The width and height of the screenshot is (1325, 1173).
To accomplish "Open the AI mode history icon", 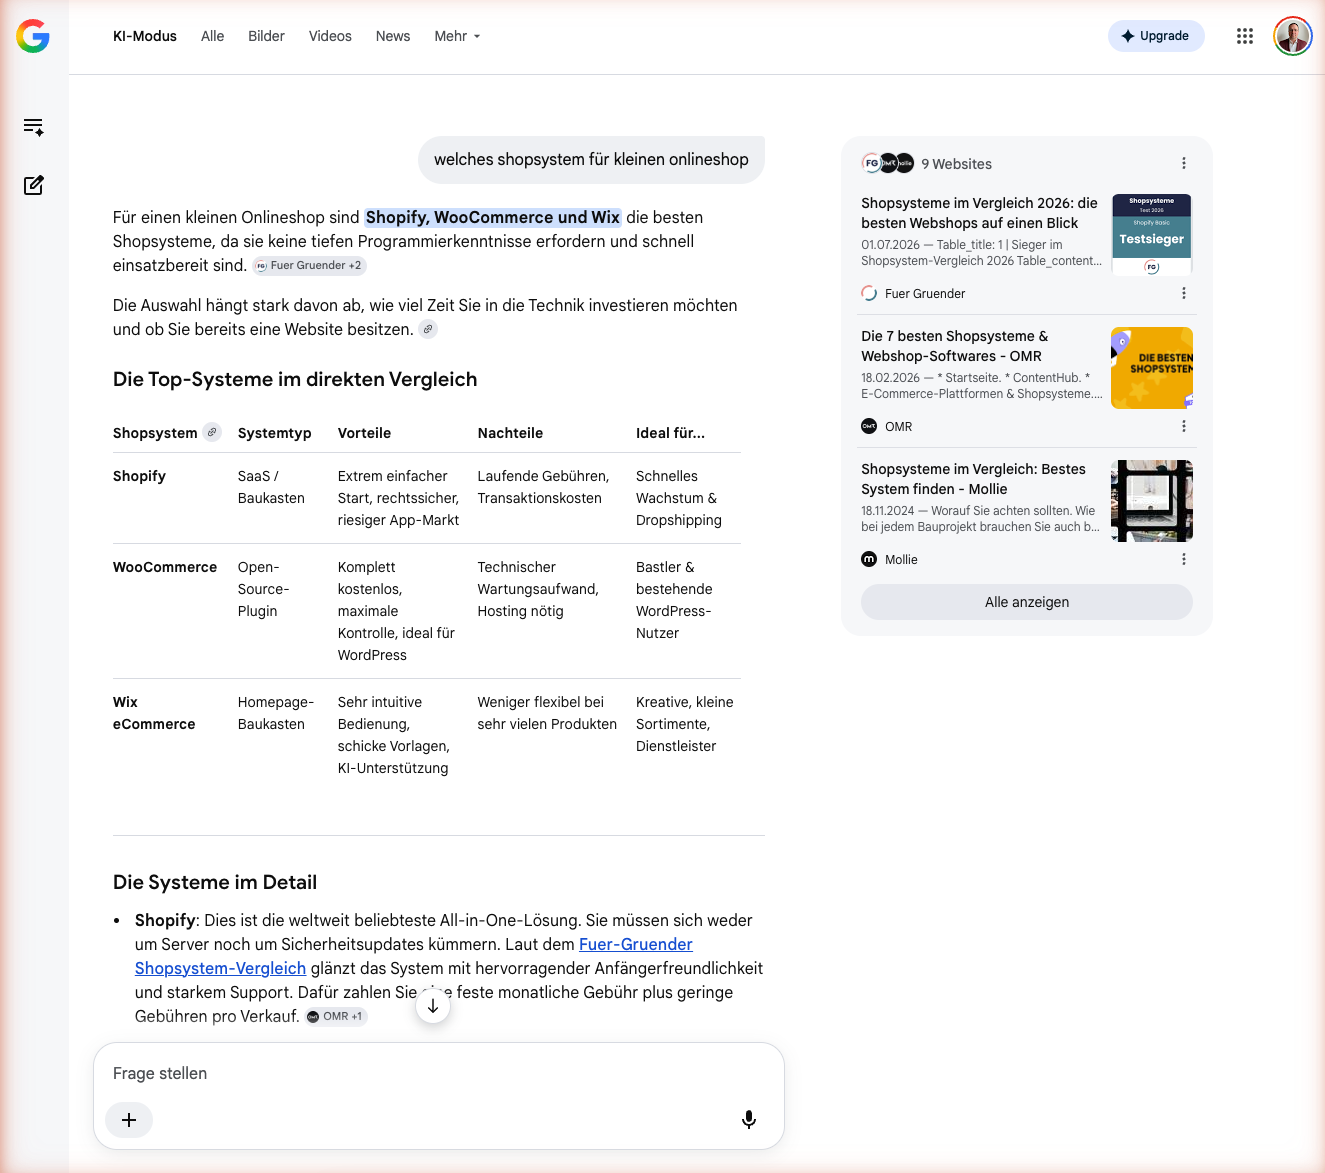I will (34, 127).
